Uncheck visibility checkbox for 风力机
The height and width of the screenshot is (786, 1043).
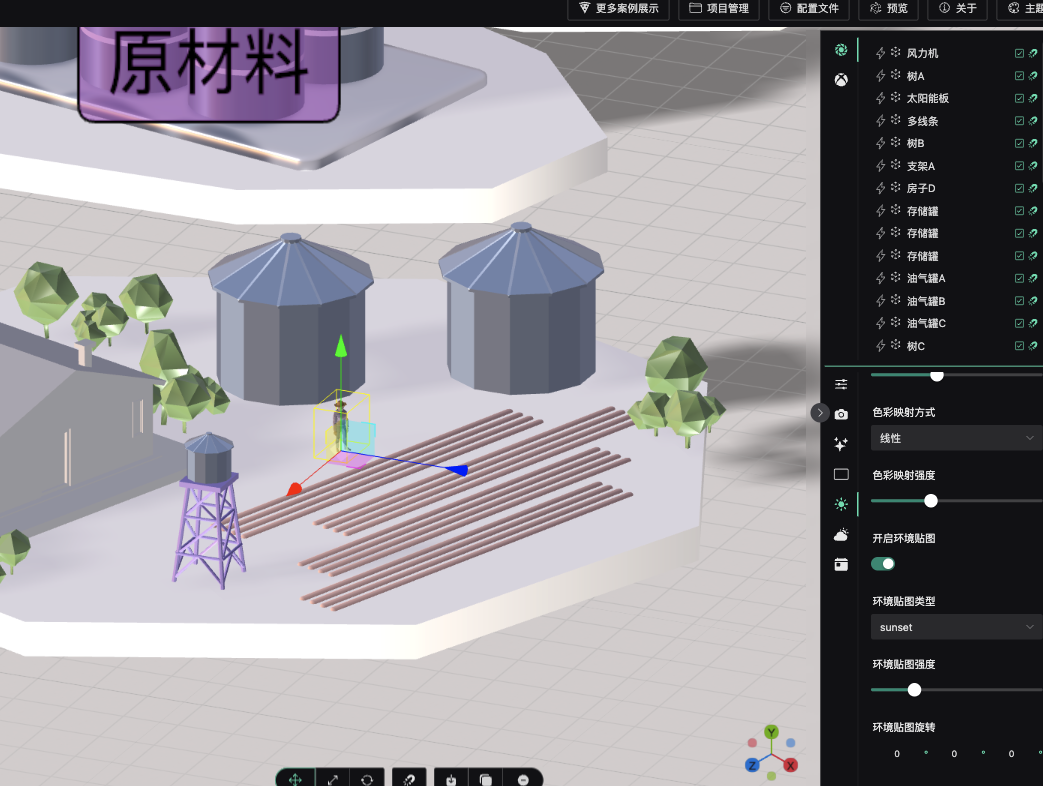click(1019, 53)
